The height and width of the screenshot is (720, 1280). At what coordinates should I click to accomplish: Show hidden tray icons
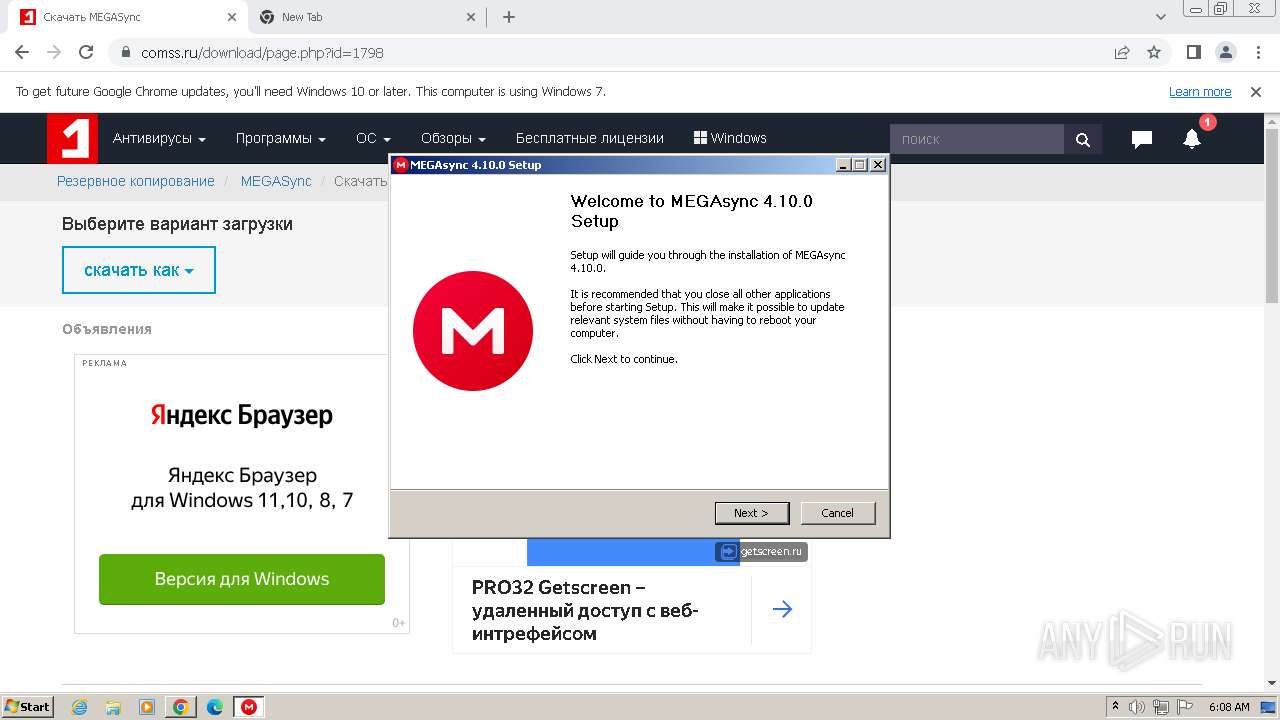(x=1116, y=707)
